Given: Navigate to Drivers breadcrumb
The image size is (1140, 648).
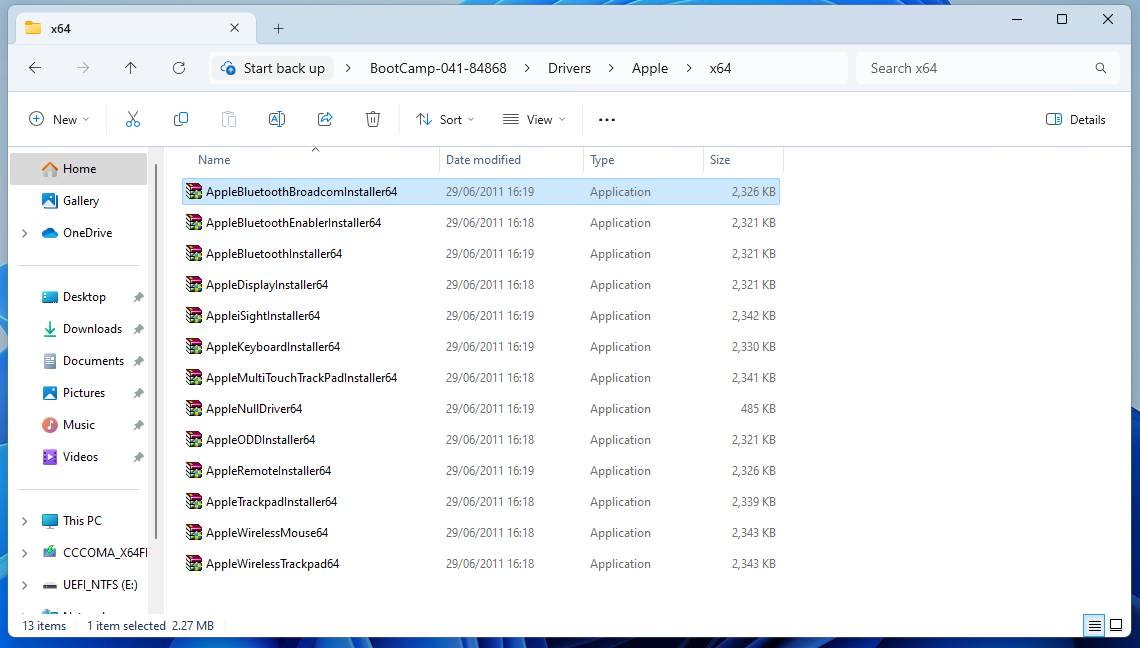Looking at the screenshot, I should coord(569,68).
